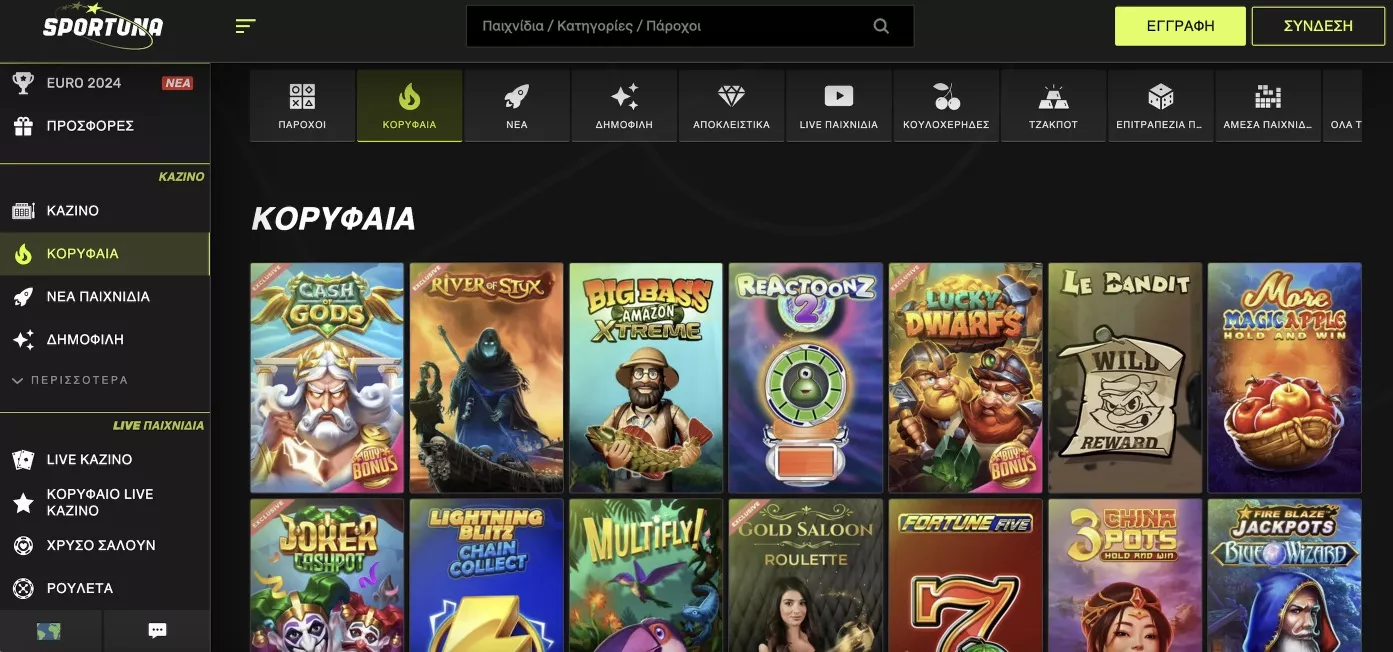This screenshot has height=652, width=1393.
Task: Launch Big Bass Amazon Xtreme
Action: 646,378
